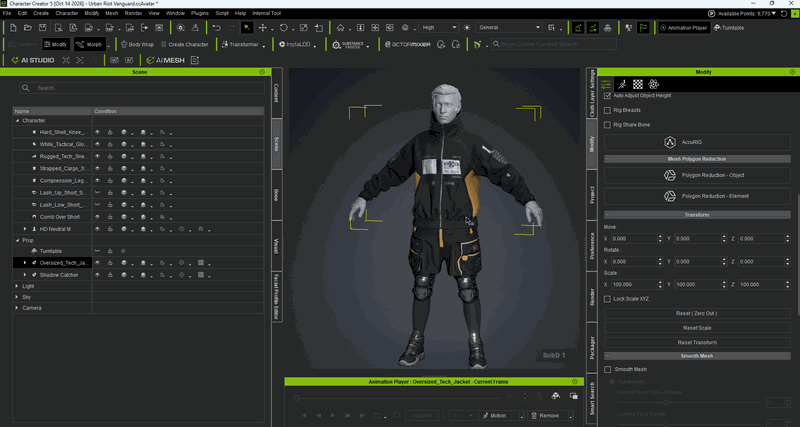
Task: Click the Reset Transform button
Action: tap(697, 342)
